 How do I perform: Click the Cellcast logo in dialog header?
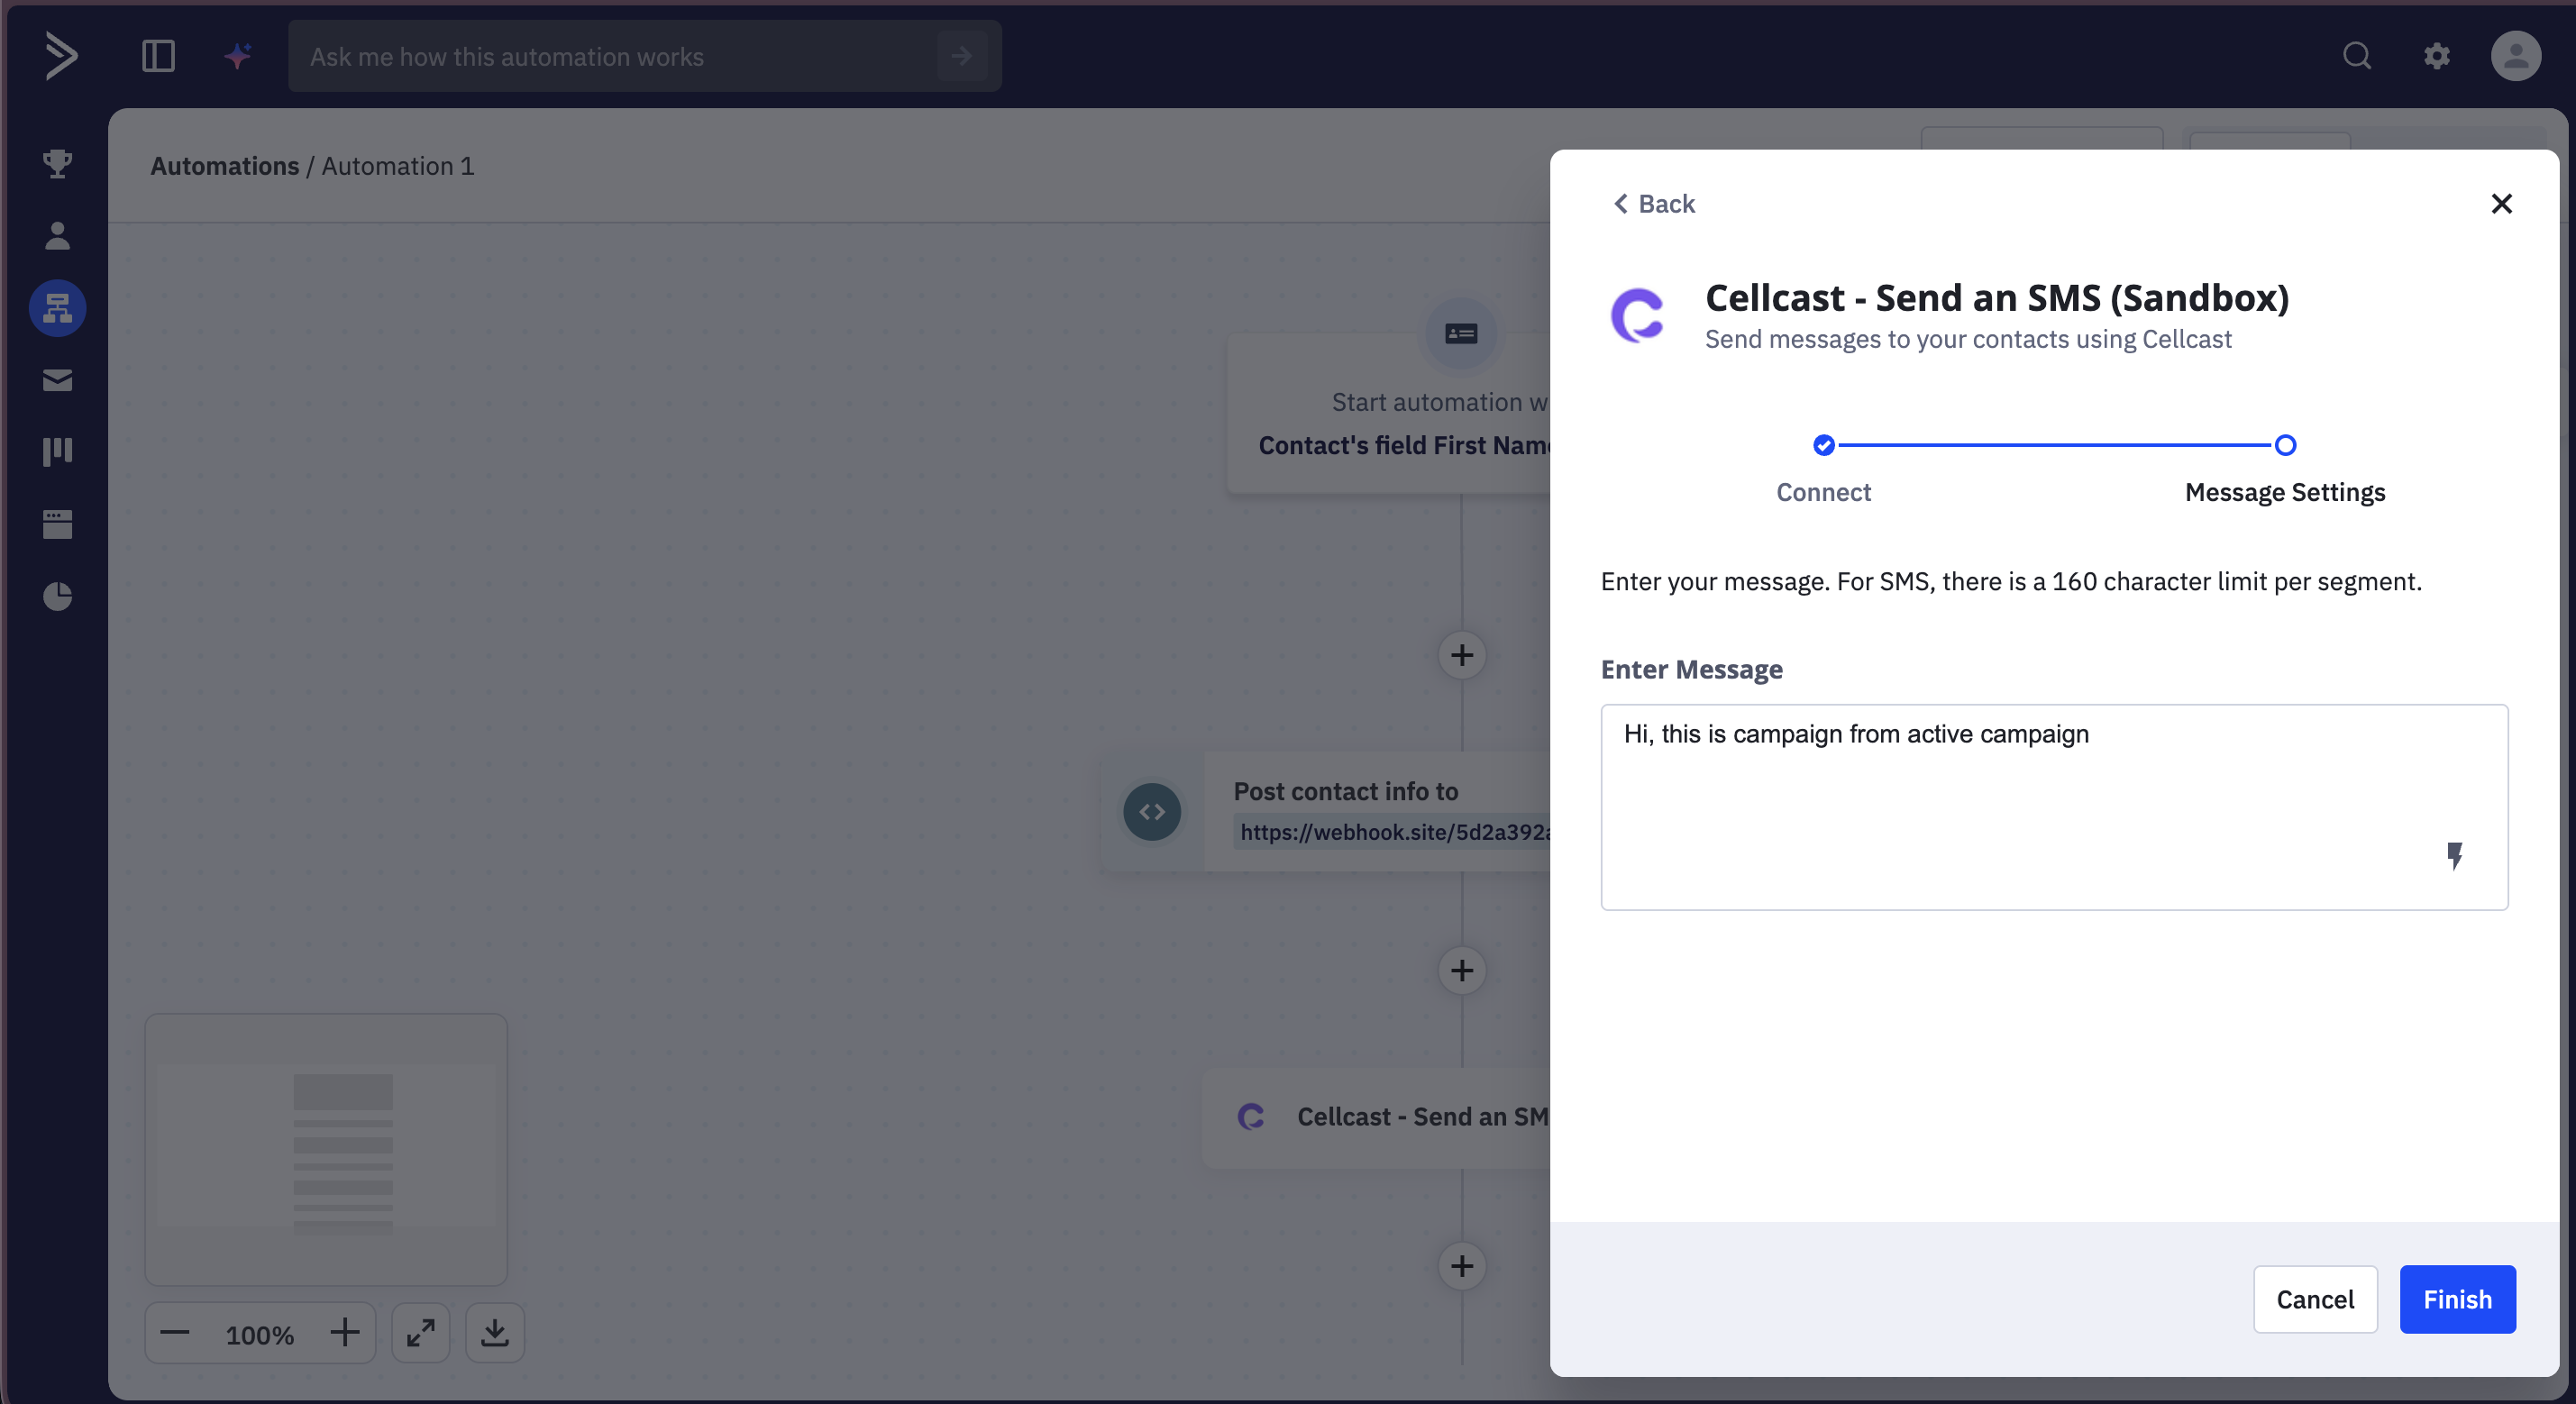[1638, 316]
